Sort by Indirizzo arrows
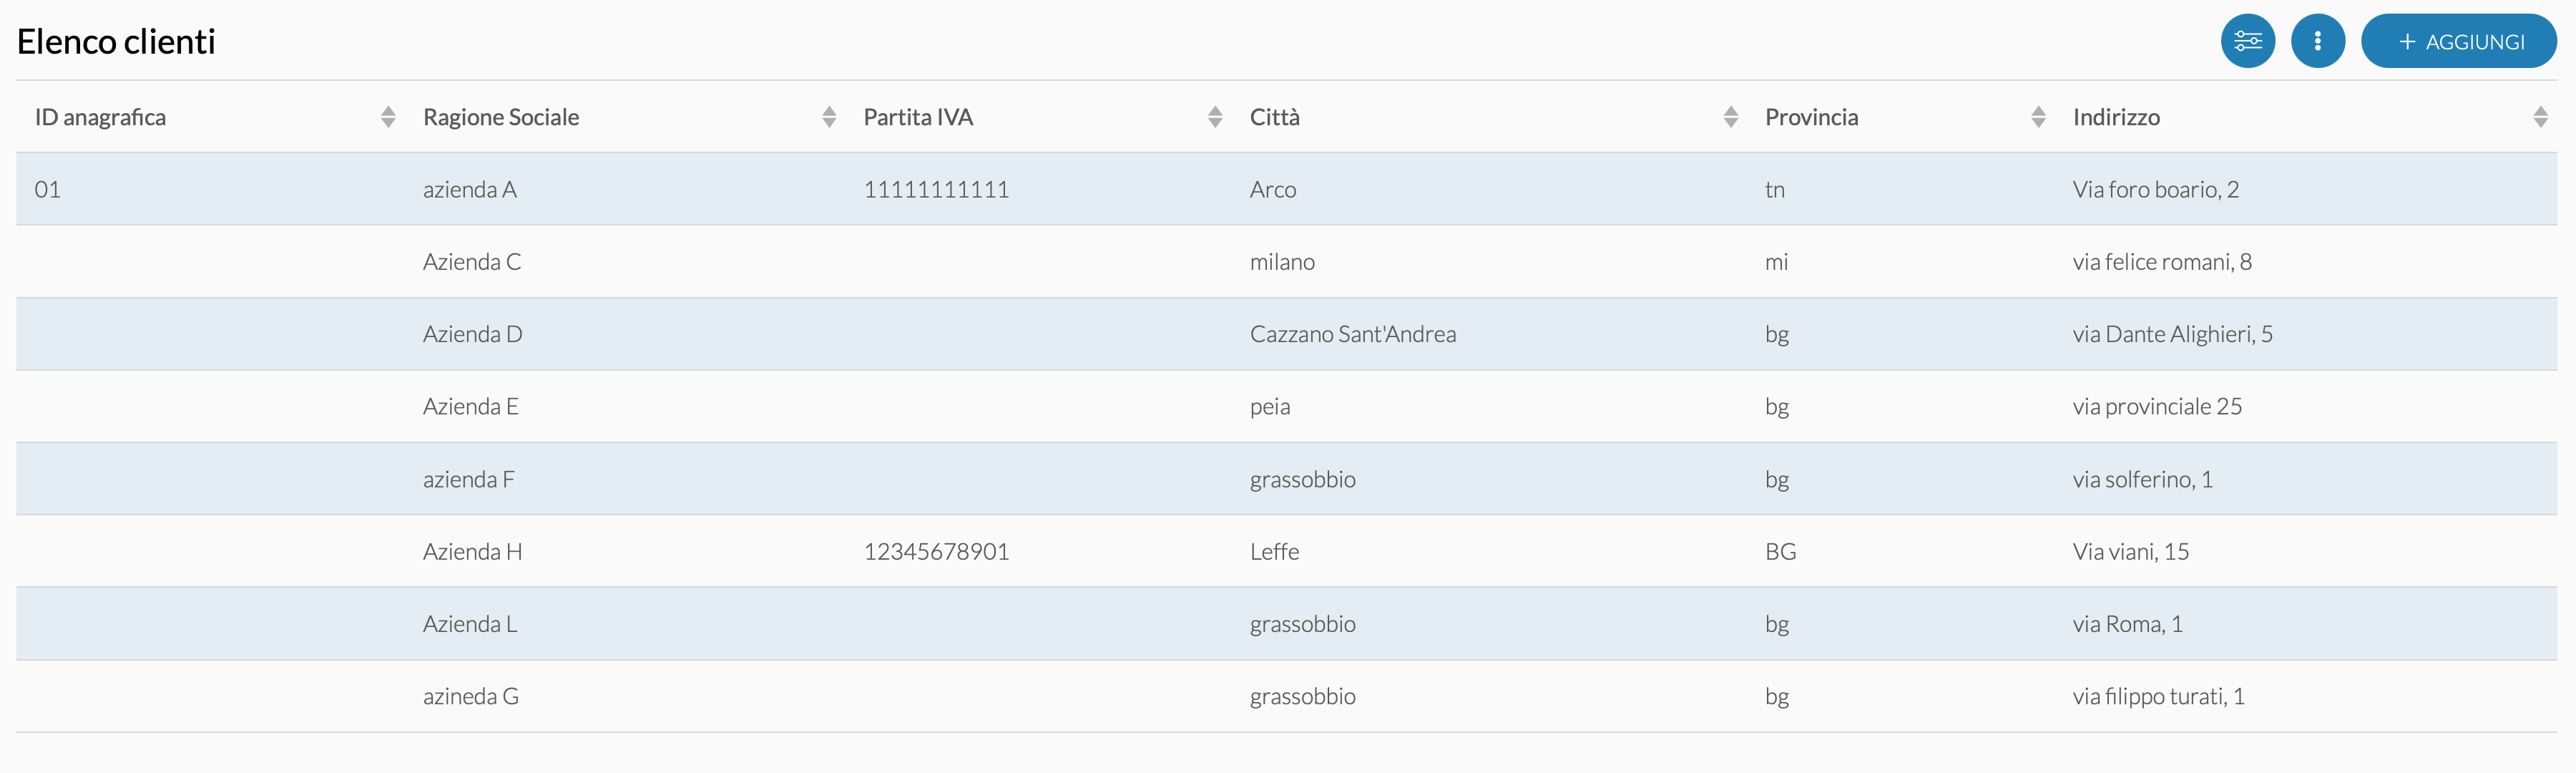2576x773 pixels. click(2540, 117)
